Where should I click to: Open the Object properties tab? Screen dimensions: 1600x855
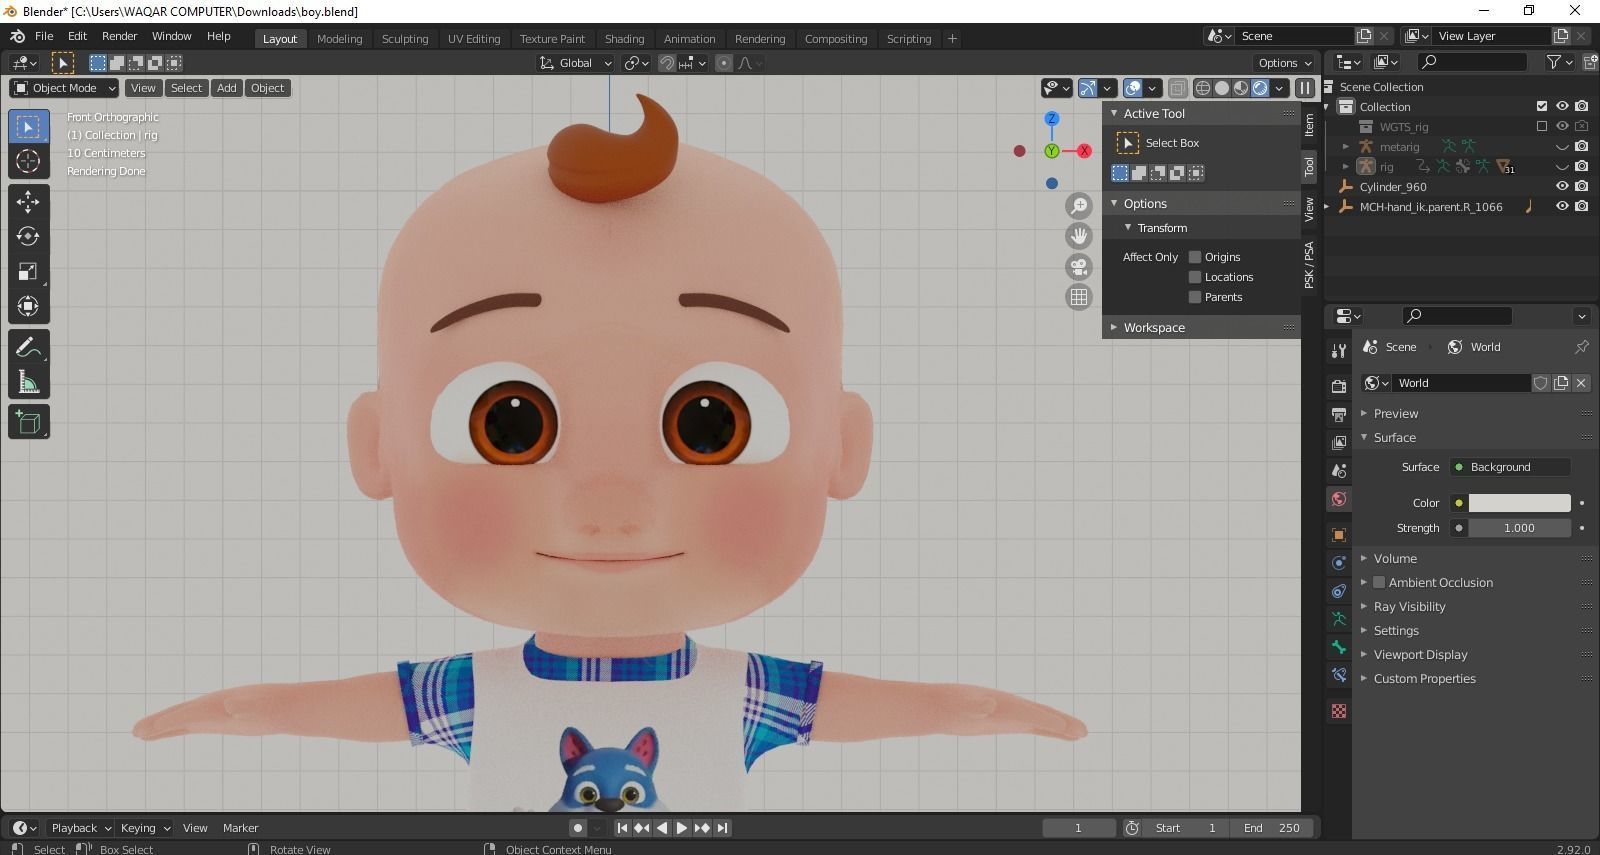(x=1339, y=535)
